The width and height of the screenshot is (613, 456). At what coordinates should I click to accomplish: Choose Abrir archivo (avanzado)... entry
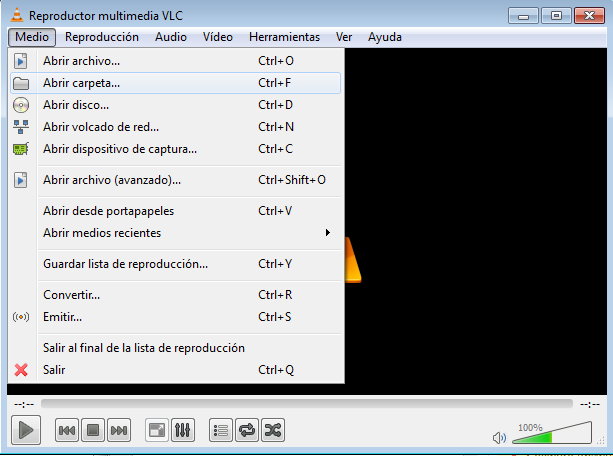click(175, 180)
